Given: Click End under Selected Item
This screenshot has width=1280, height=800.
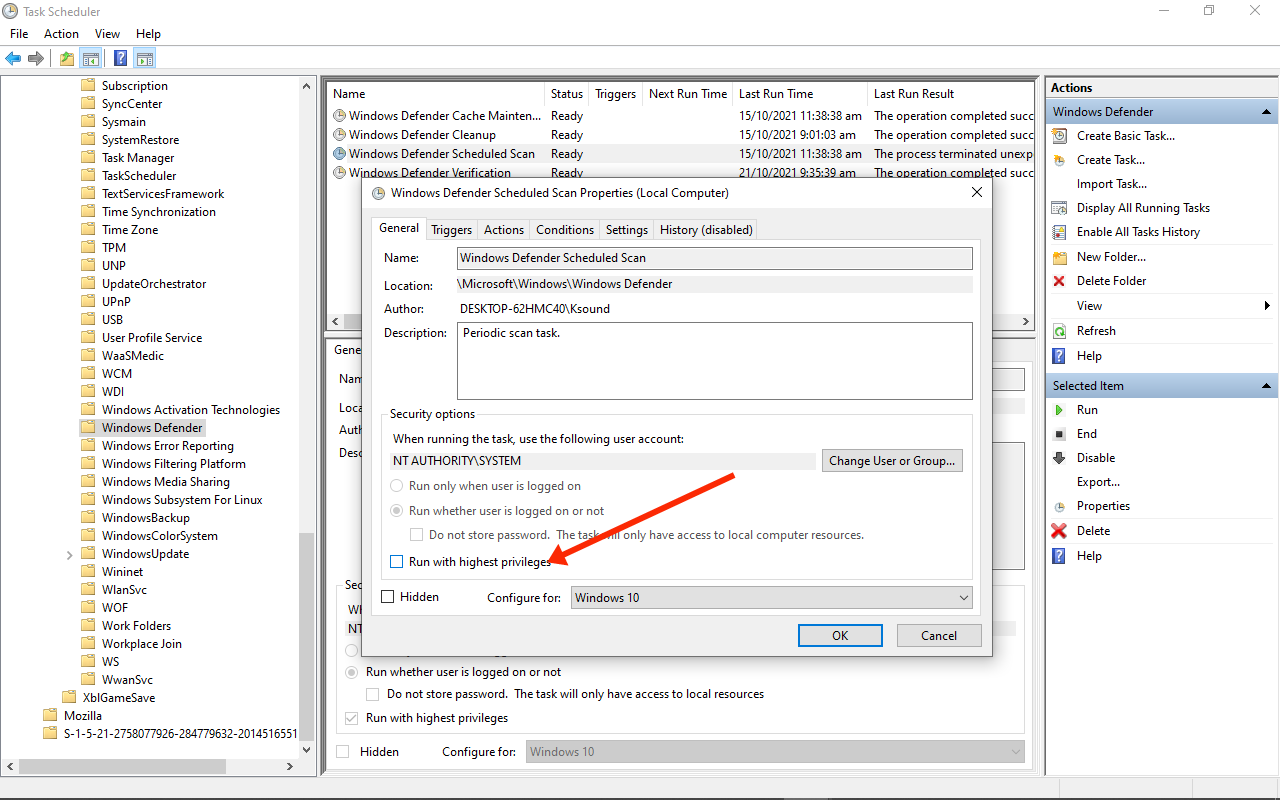Looking at the screenshot, I should [1087, 434].
